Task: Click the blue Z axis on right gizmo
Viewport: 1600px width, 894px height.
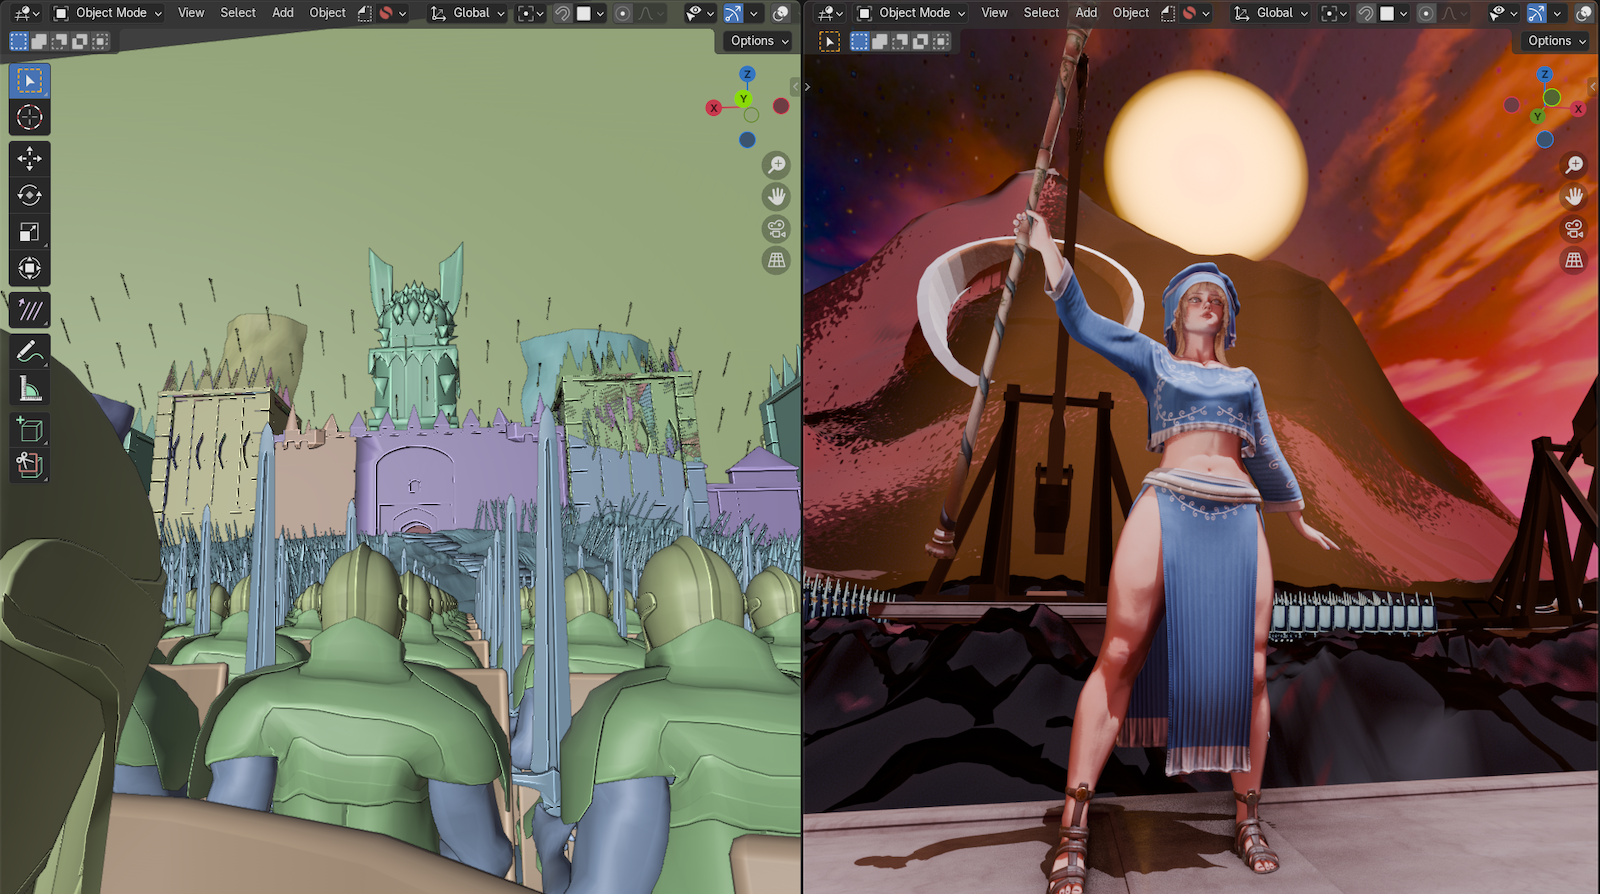Action: (1545, 74)
